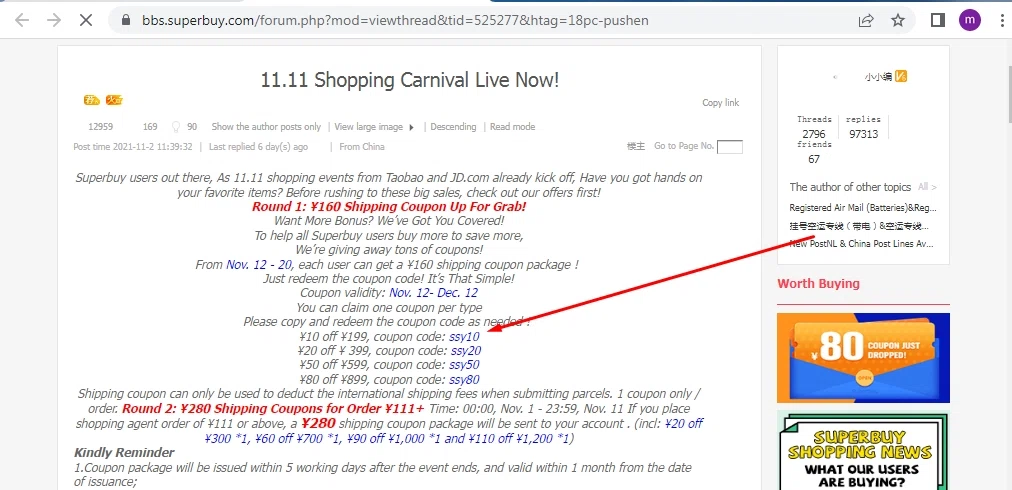Stop page loading with X icon

point(85,20)
